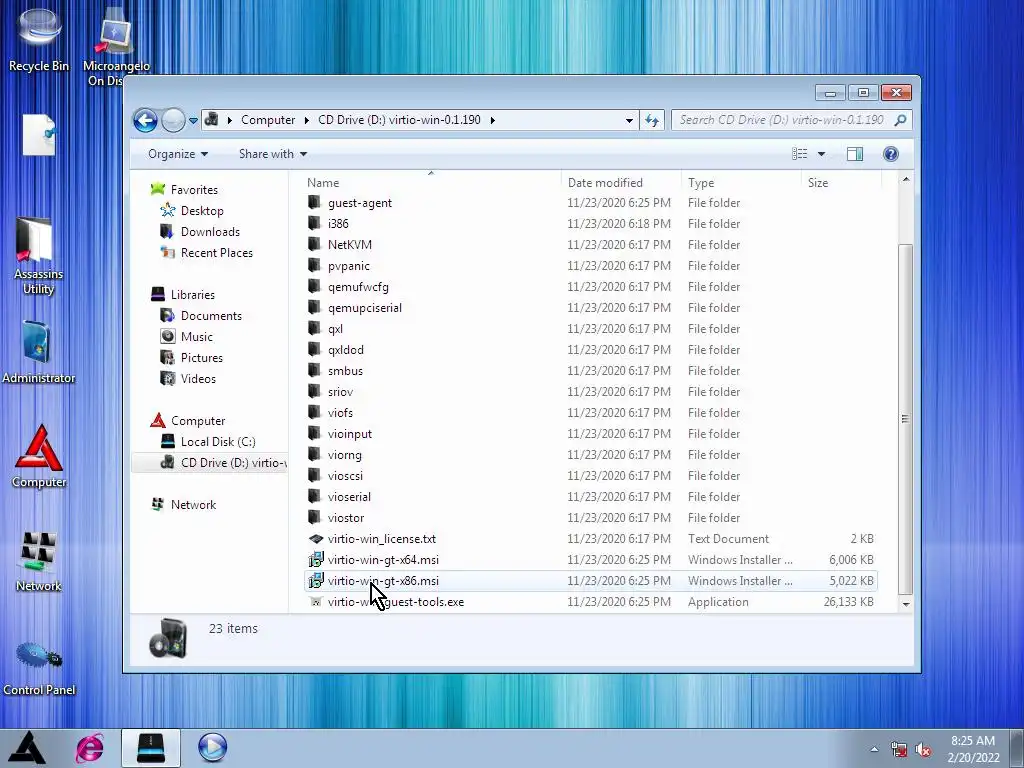Select Computer in navigation pane
This screenshot has width=1024, height=768.
198,421
